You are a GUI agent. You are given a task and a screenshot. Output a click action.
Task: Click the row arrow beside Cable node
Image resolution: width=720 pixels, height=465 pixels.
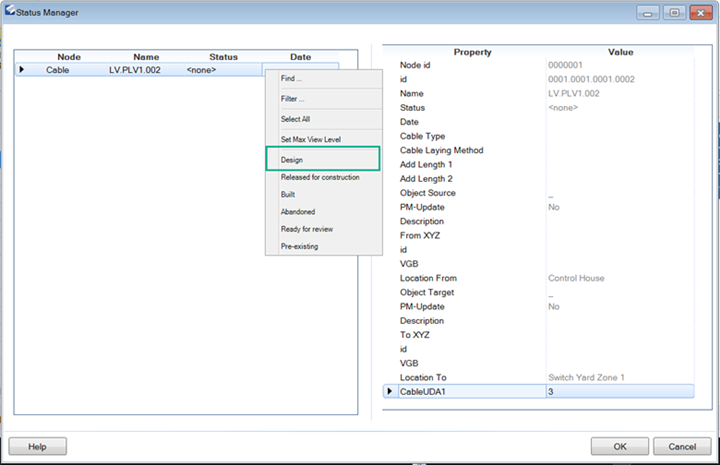pyautogui.click(x=22, y=70)
